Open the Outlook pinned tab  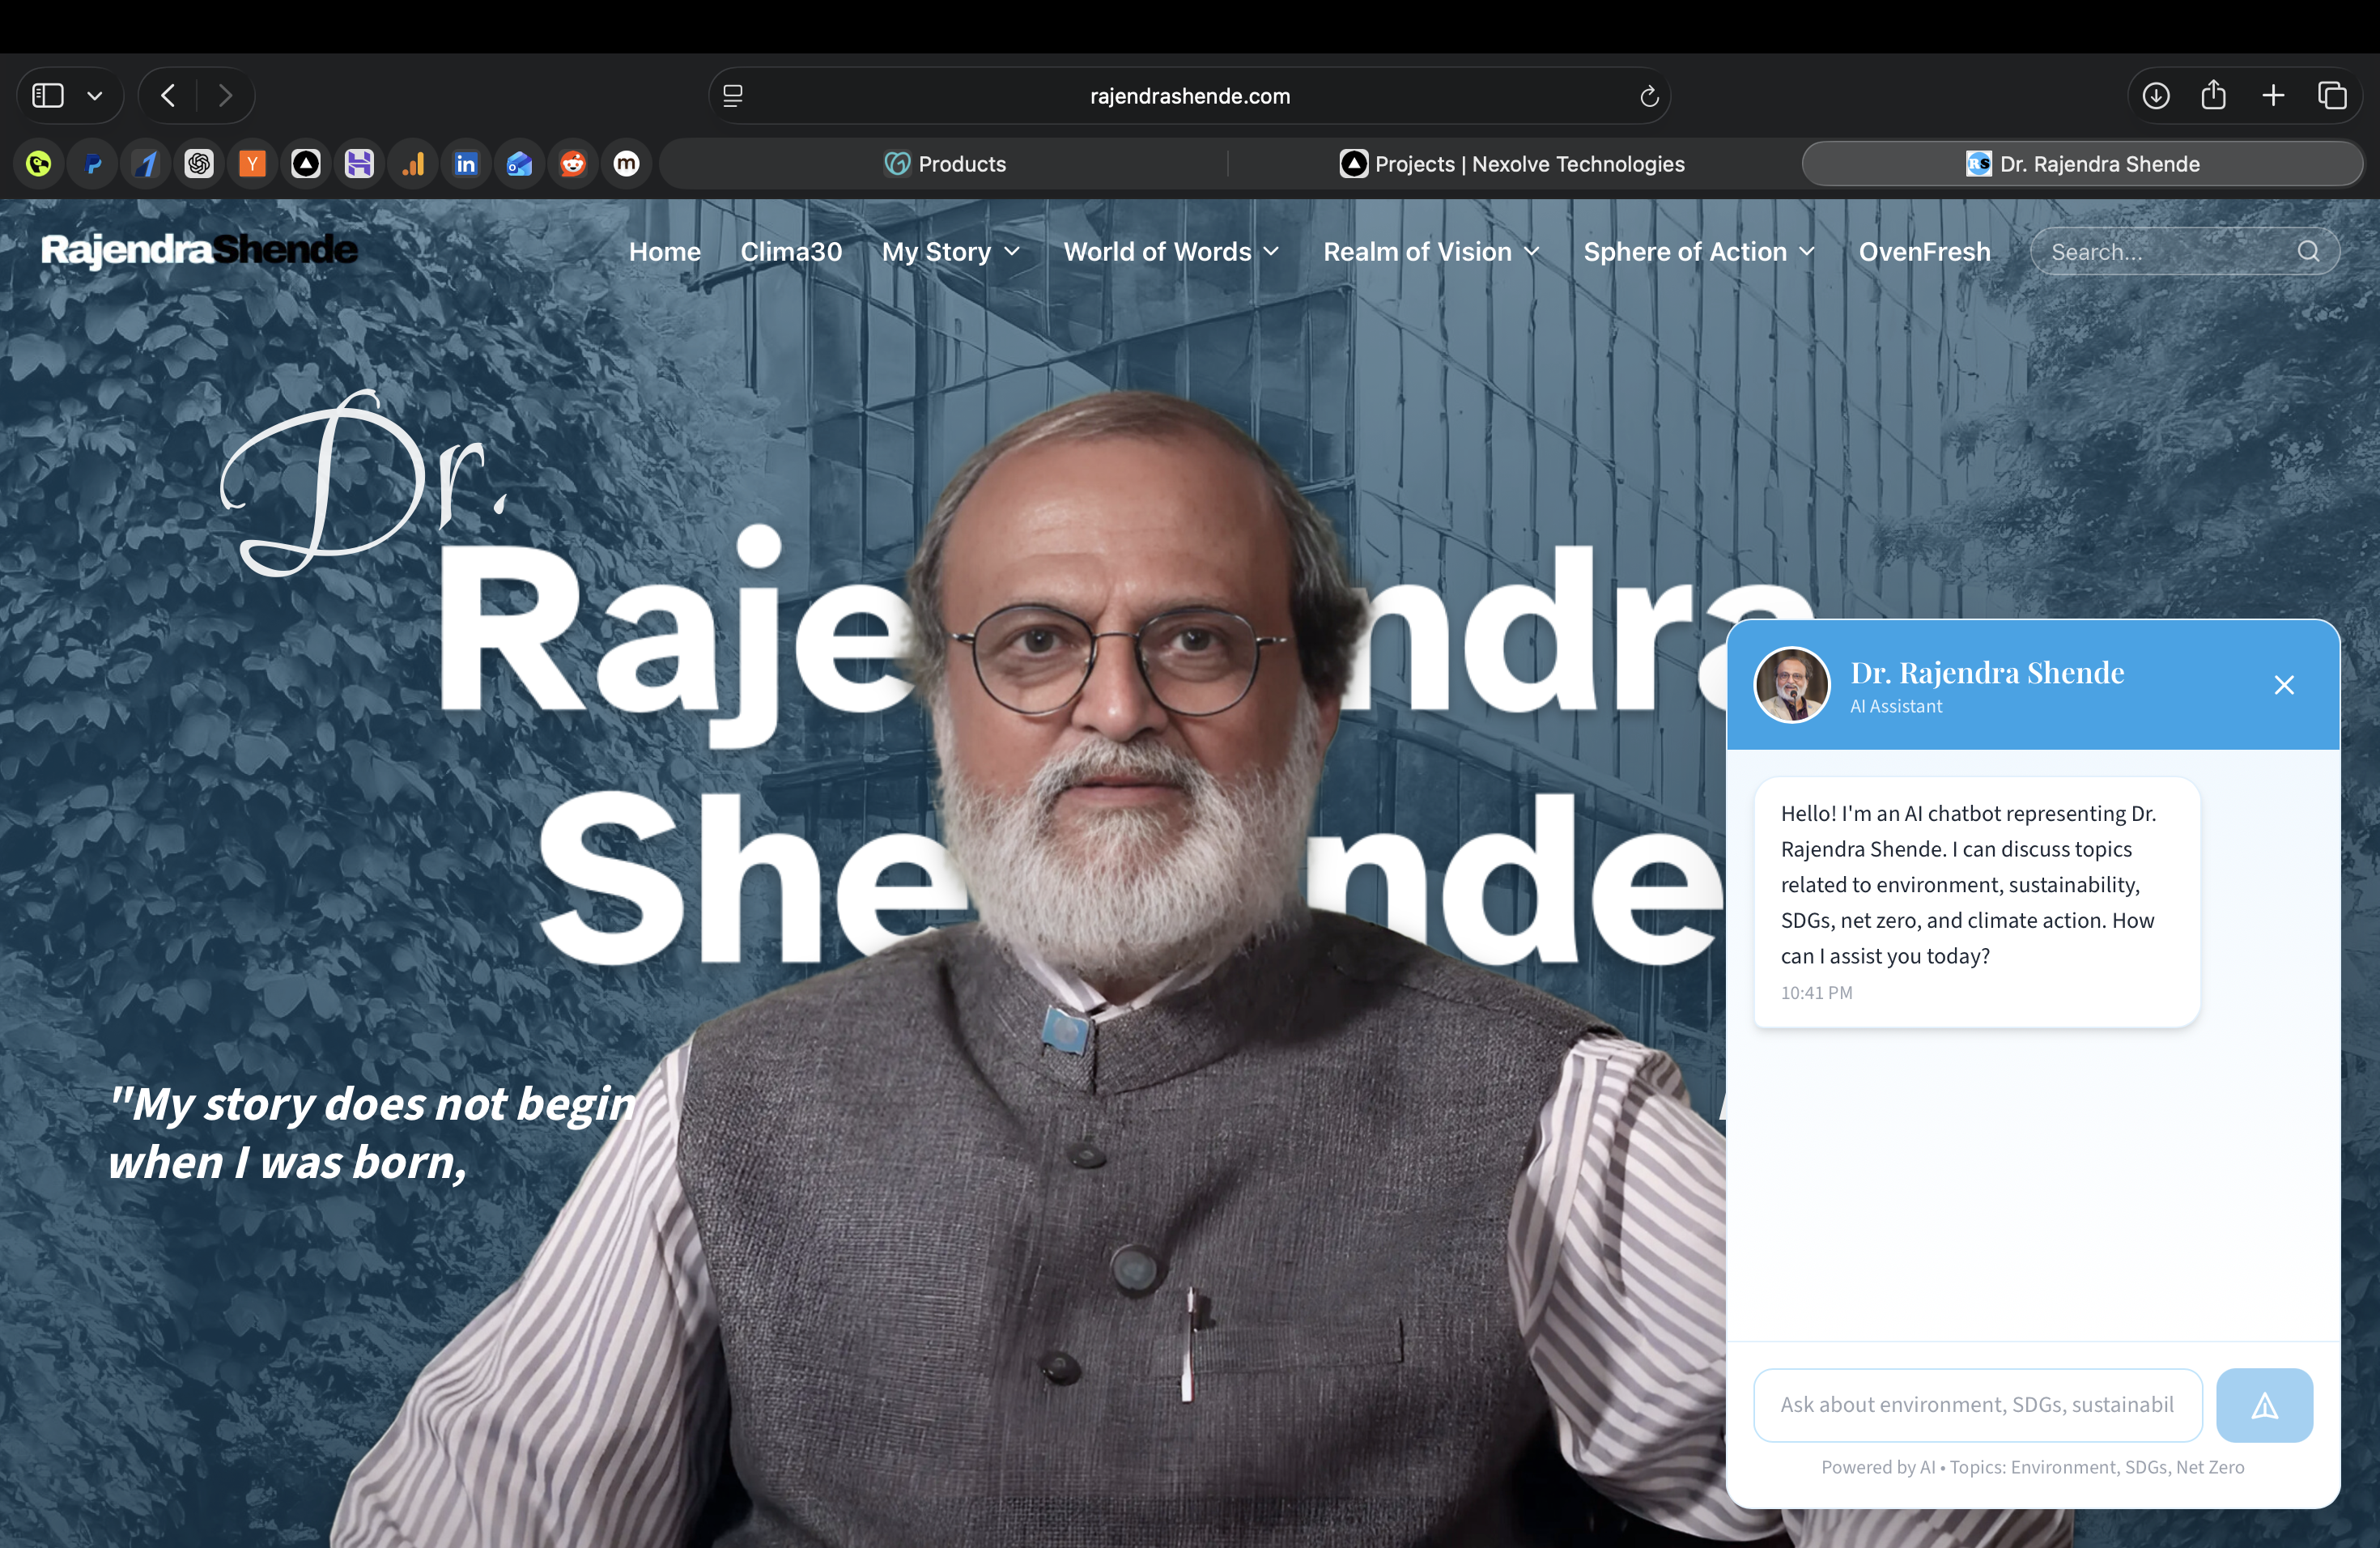pyautogui.click(x=519, y=163)
